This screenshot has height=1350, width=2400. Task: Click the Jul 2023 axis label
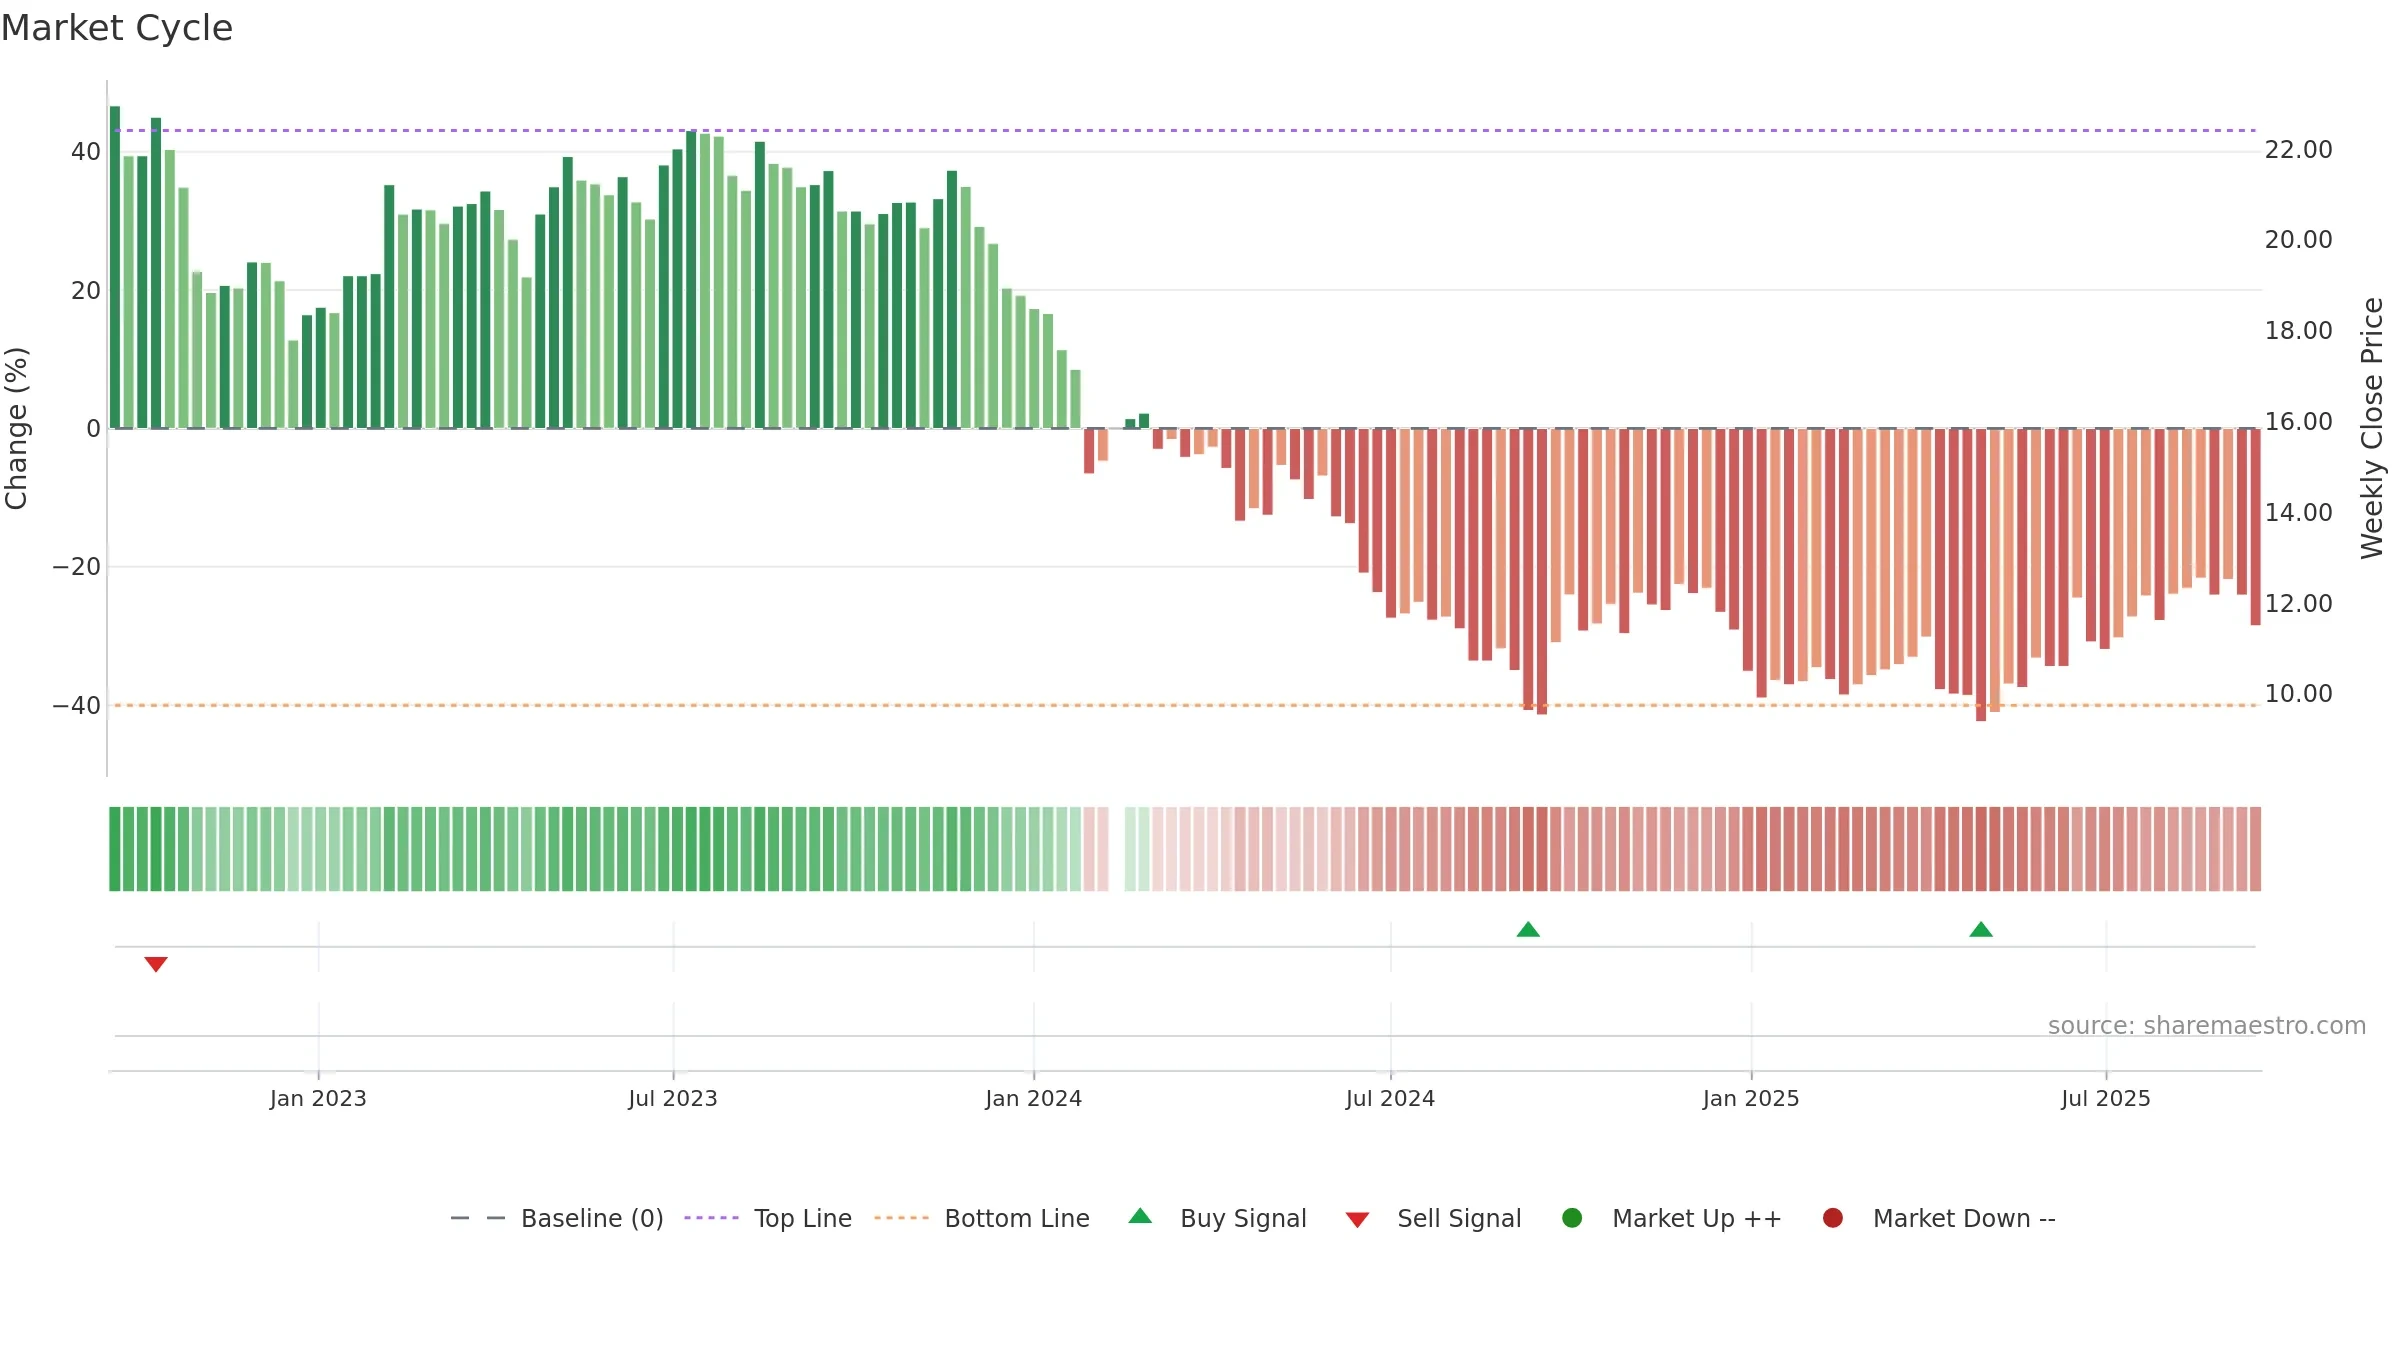[x=673, y=1099]
